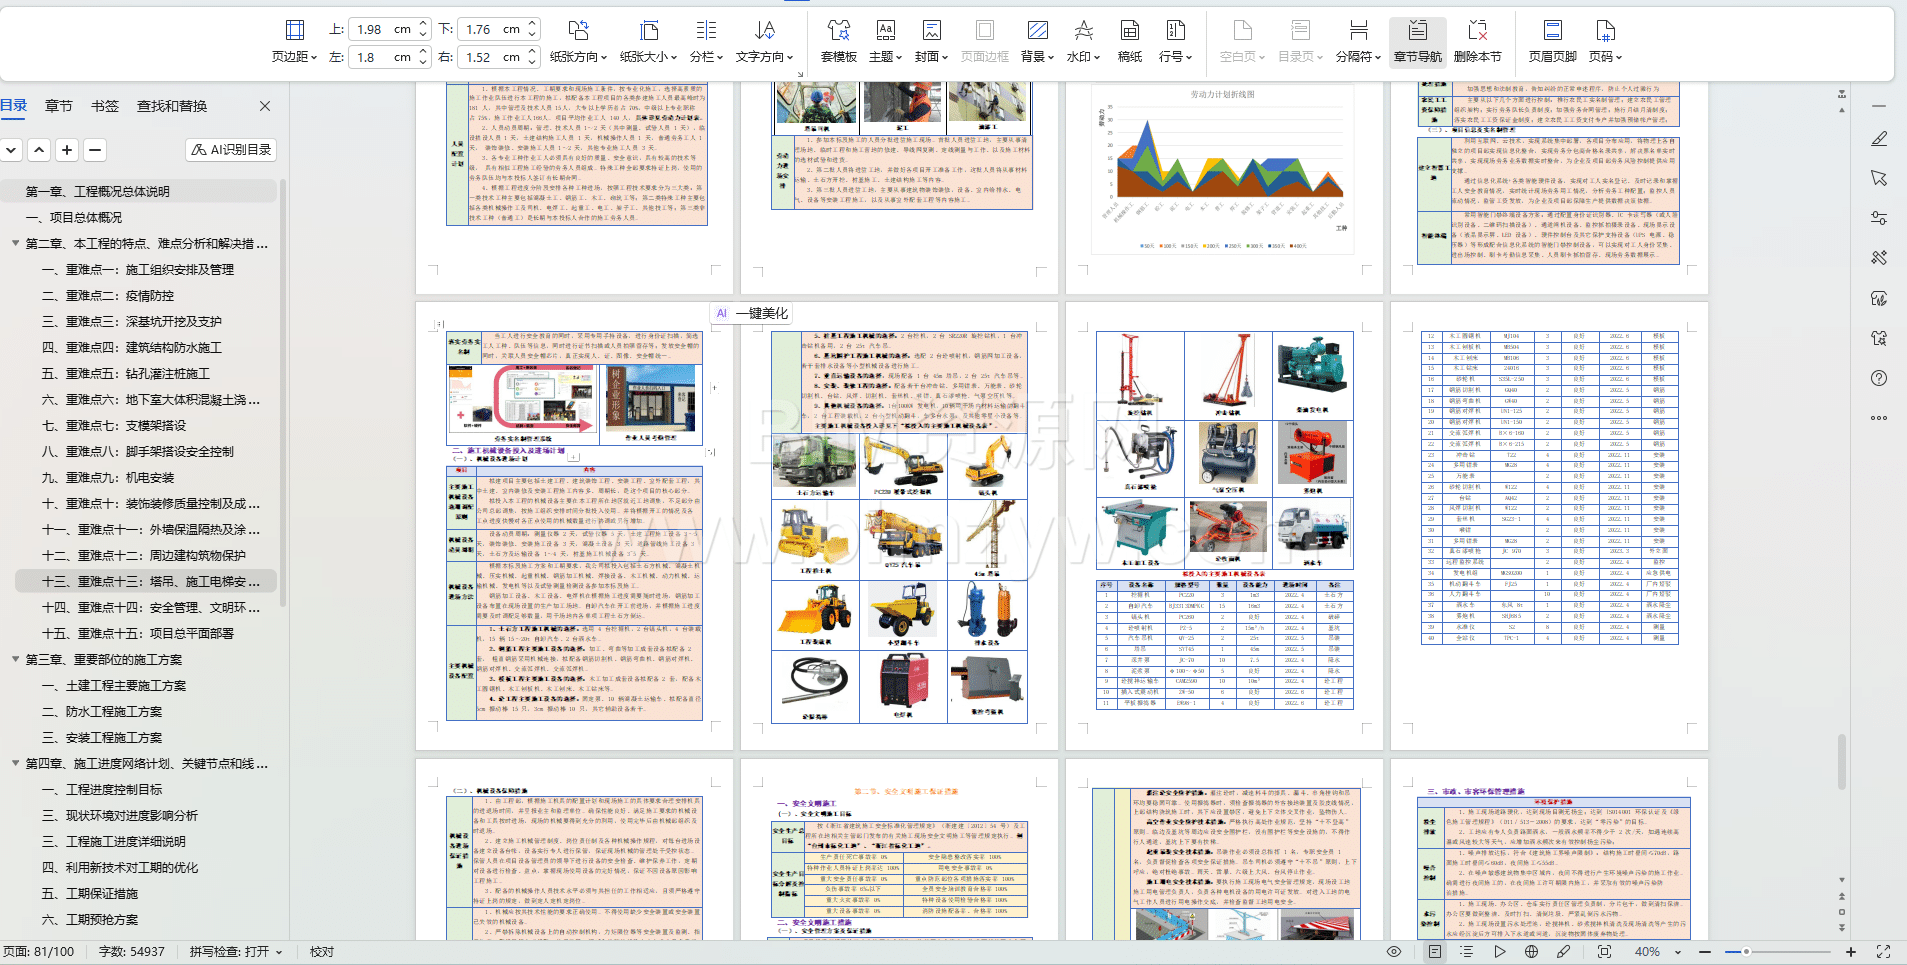1907x965 pixels.
Task: Click the AI识别目录 button
Action: pos(231,150)
